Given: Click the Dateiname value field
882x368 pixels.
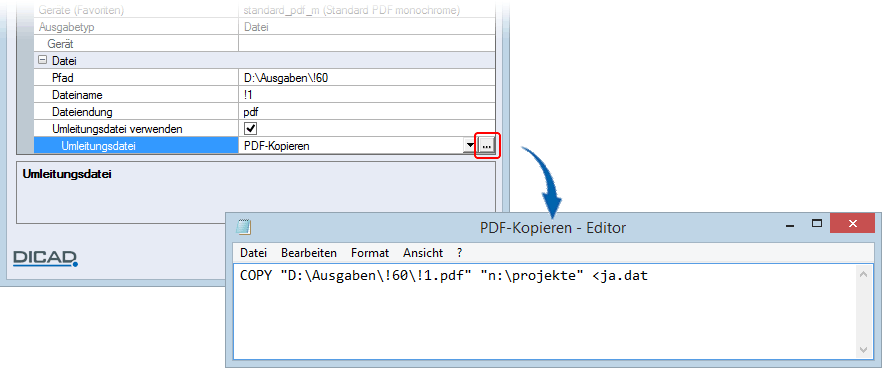Looking at the screenshot, I should (x=367, y=95).
